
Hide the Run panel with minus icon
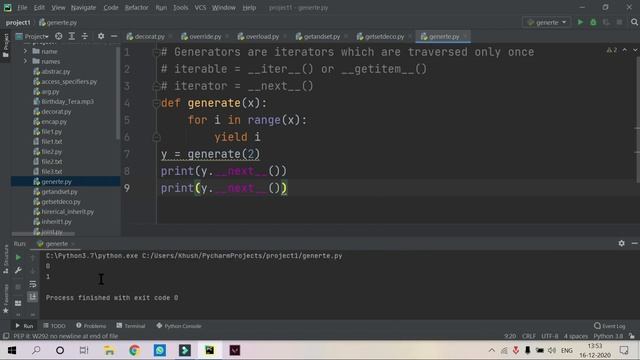point(634,243)
